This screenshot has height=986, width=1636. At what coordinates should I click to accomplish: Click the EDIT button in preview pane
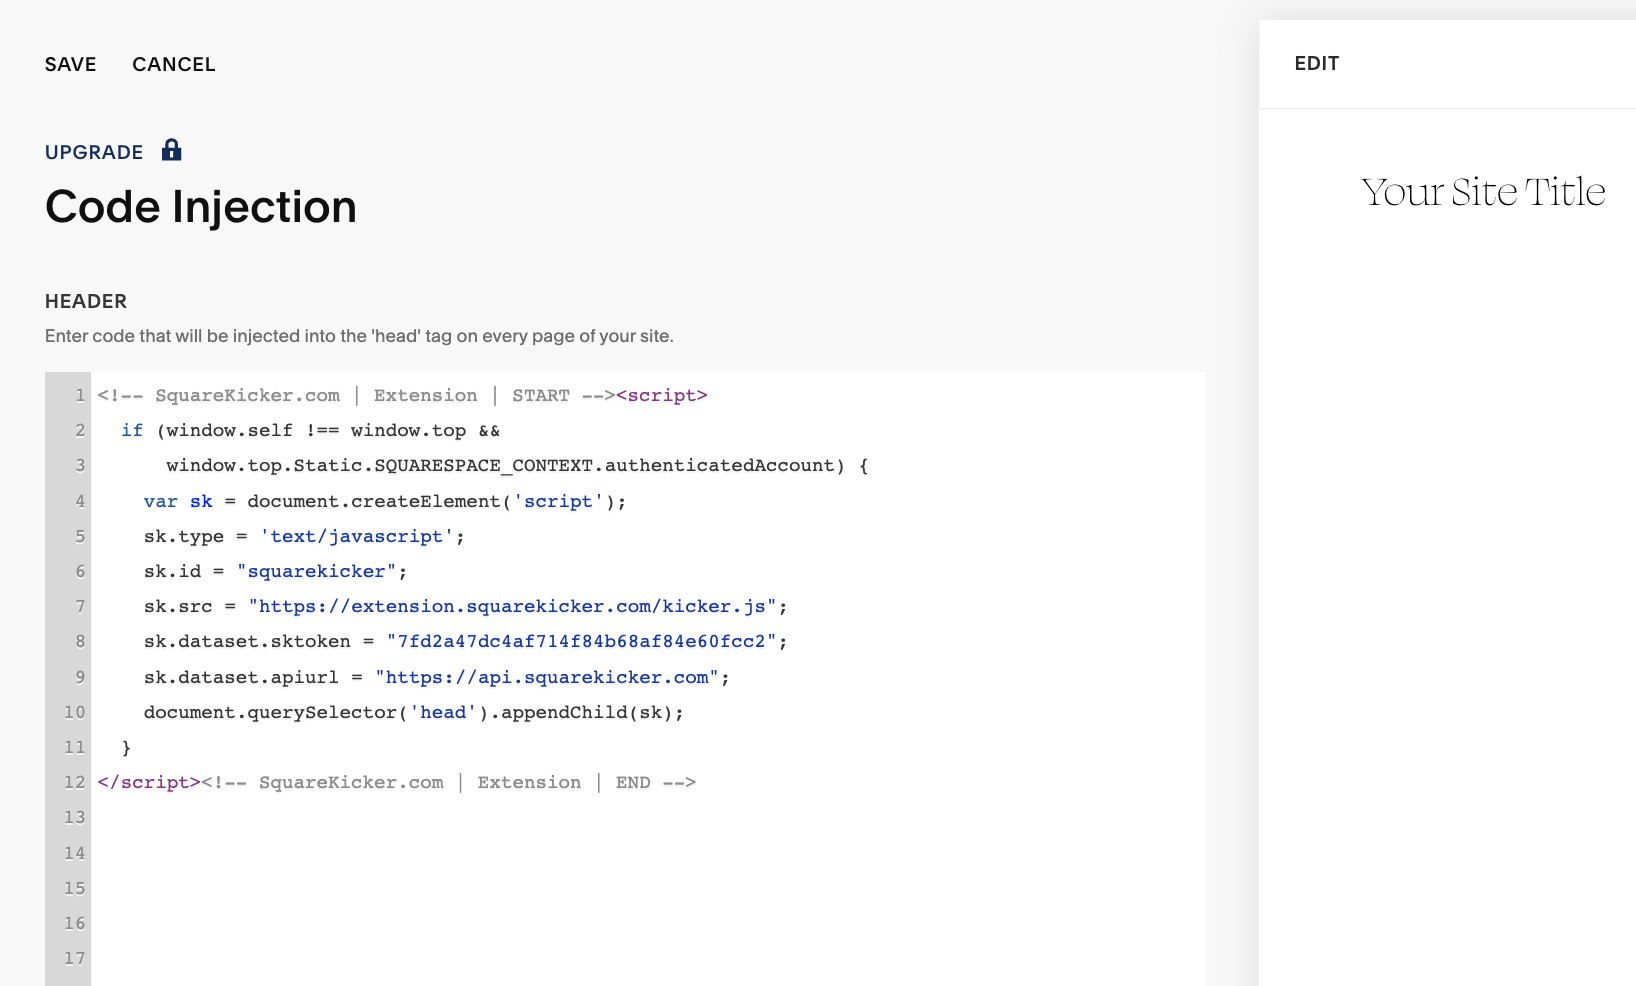tap(1316, 63)
